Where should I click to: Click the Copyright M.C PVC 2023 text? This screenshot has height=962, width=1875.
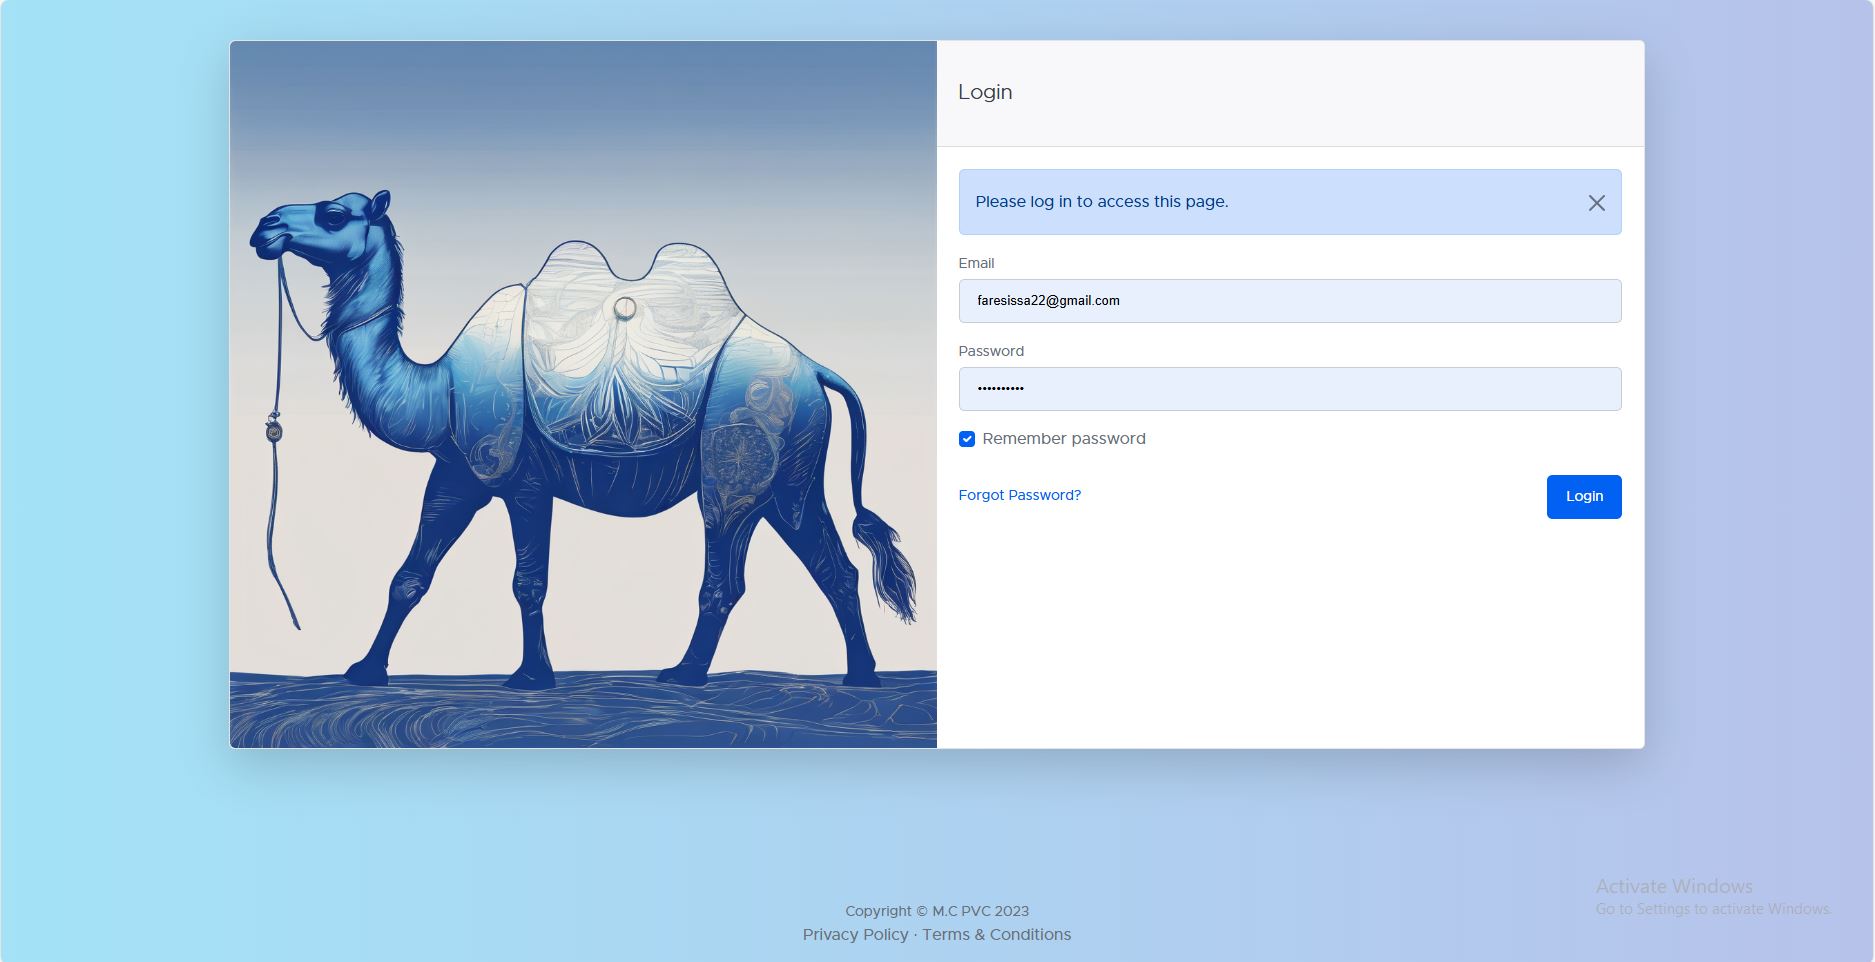[936, 911]
